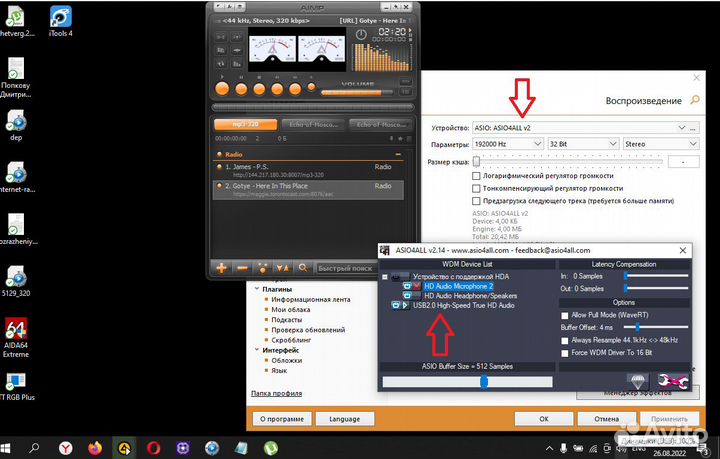Collapse the Radio playlist group
The image size is (720, 459).
398,154
